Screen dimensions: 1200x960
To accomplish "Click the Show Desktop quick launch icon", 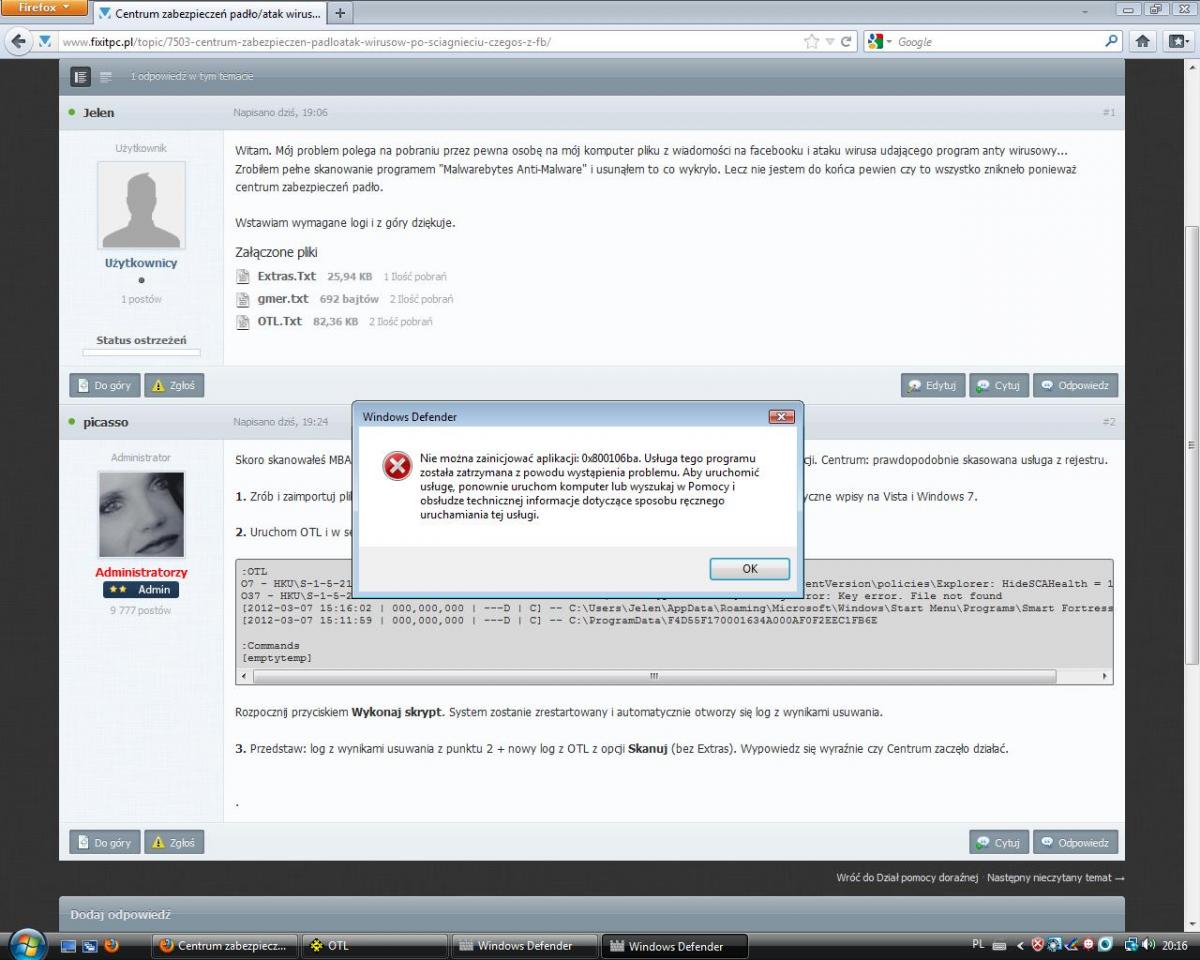I will pos(69,945).
